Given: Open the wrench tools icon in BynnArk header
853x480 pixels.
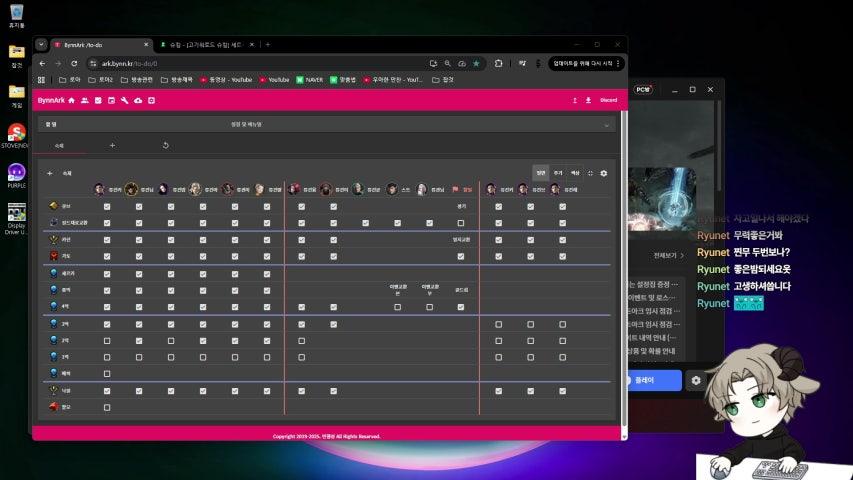Looking at the screenshot, I should pos(125,100).
